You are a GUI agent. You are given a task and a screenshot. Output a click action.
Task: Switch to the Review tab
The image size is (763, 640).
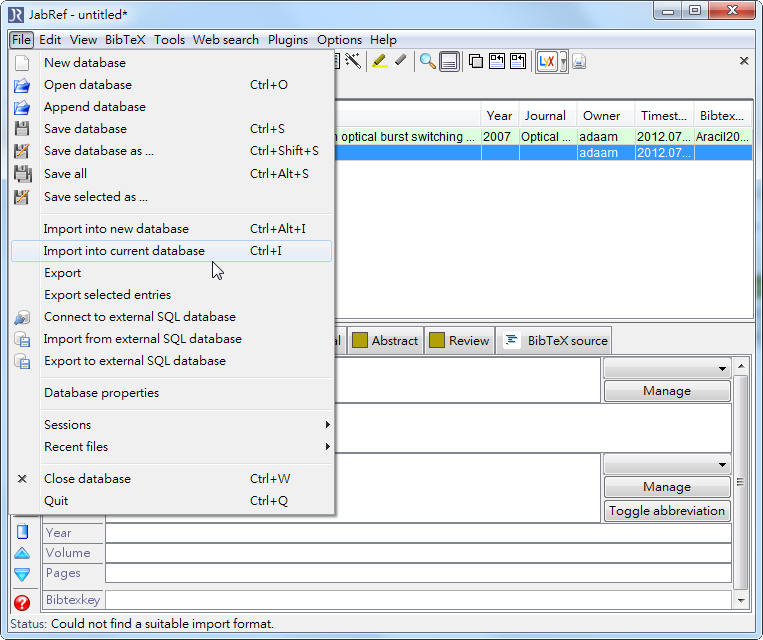[x=459, y=341]
